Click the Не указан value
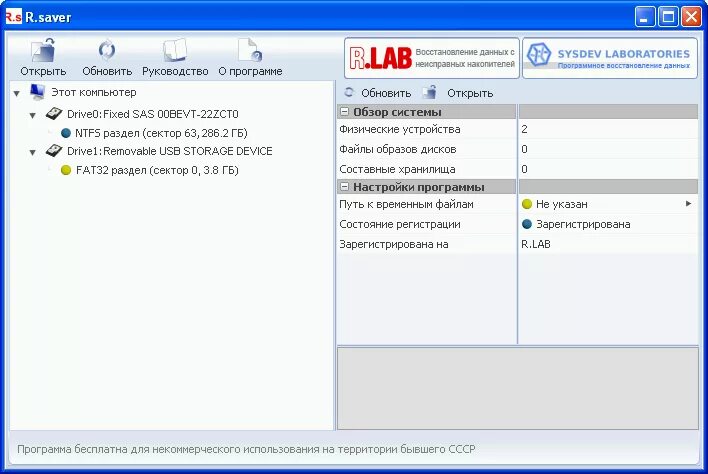The image size is (708, 474). pos(562,204)
